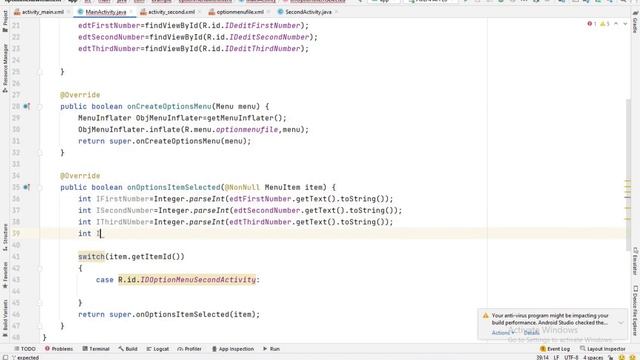This screenshot has height=360, width=640.
Task: Click fold end marker at line 47
Action: (40, 326)
